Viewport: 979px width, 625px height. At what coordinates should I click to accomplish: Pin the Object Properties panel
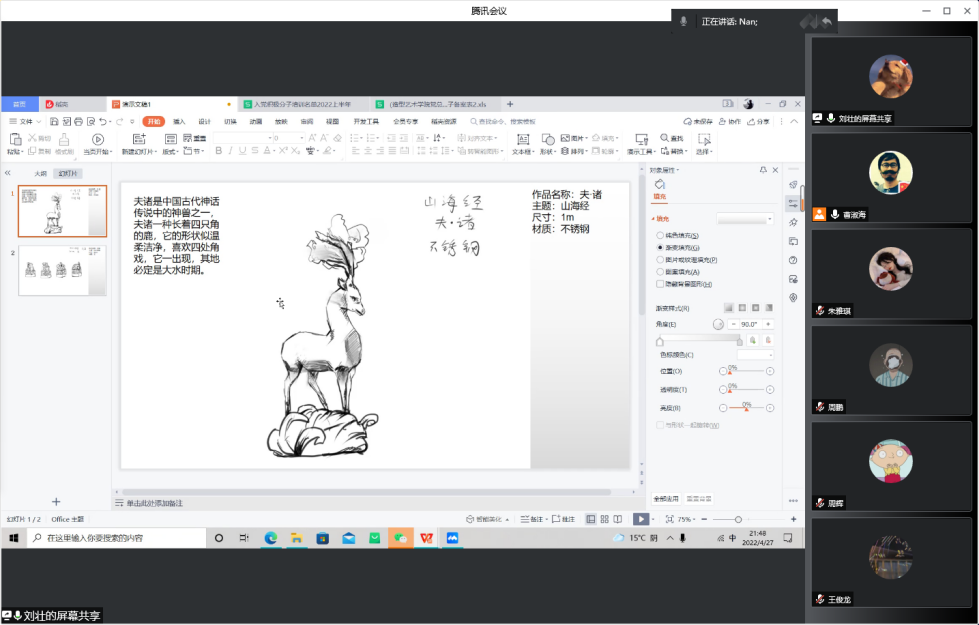click(x=763, y=170)
